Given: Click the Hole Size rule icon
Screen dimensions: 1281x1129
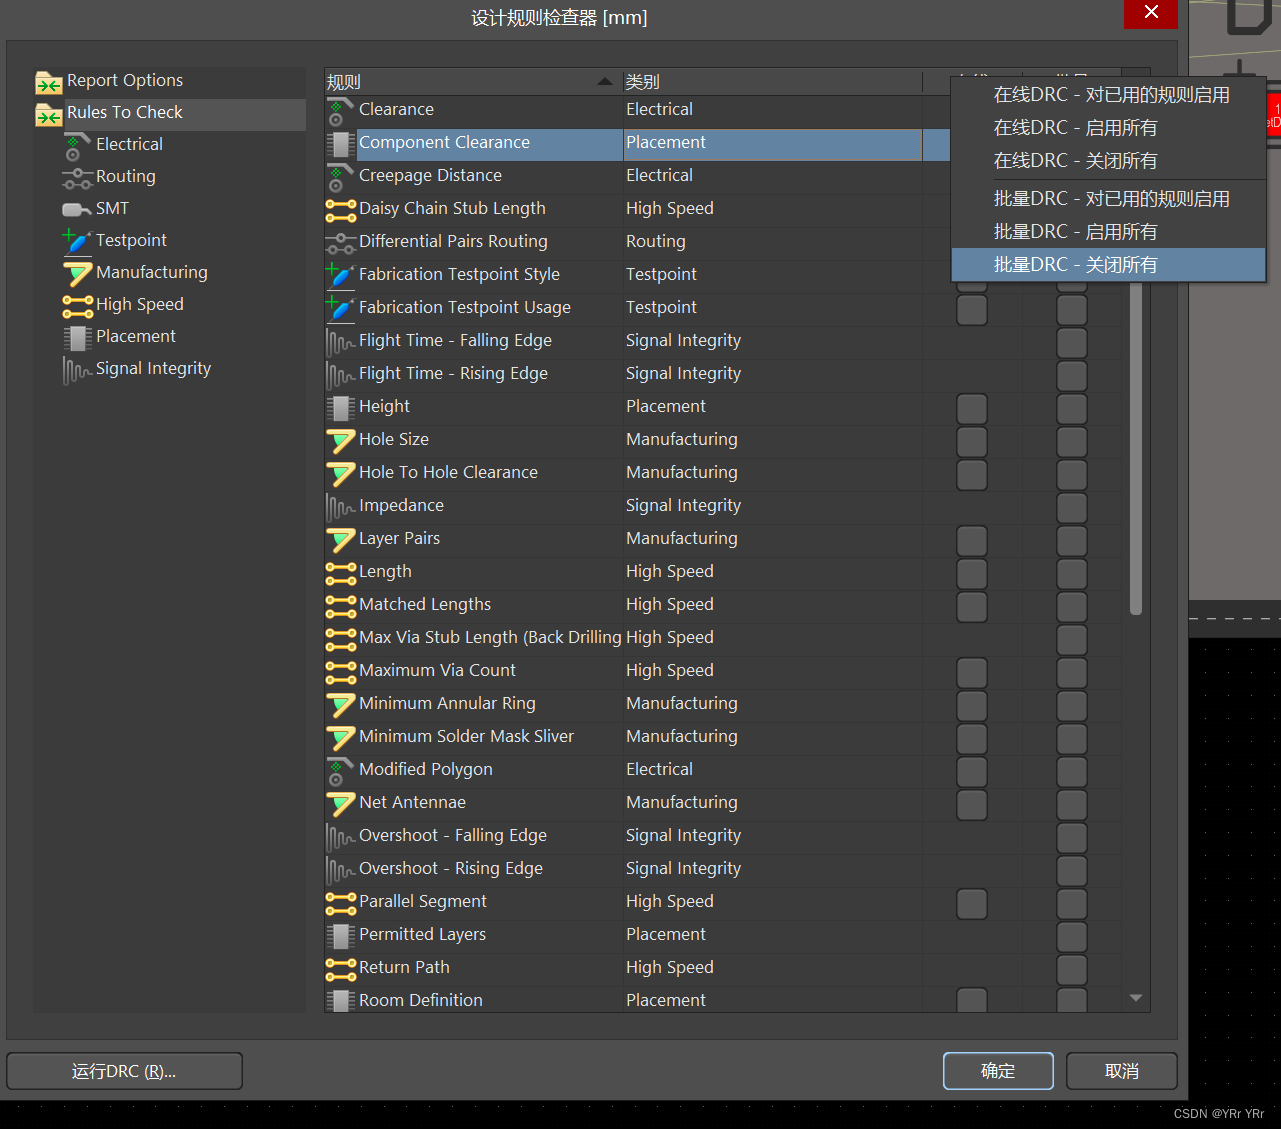Looking at the screenshot, I should pos(340,441).
